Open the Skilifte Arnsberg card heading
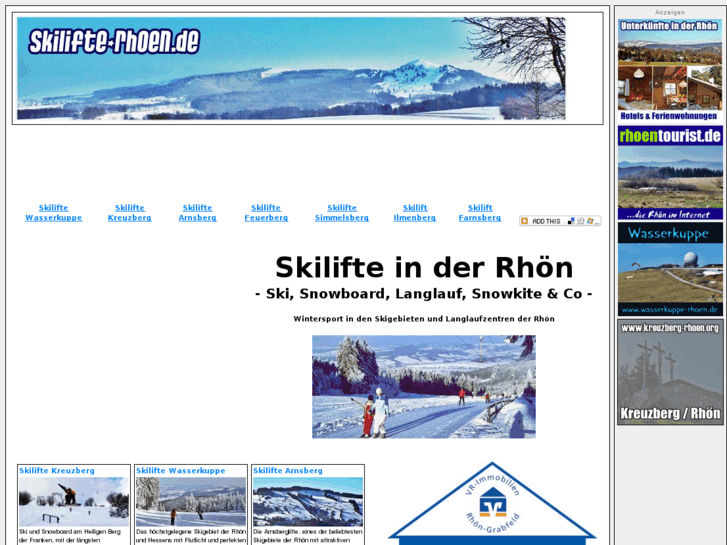The width and height of the screenshot is (727, 545). click(x=287, y=470)
